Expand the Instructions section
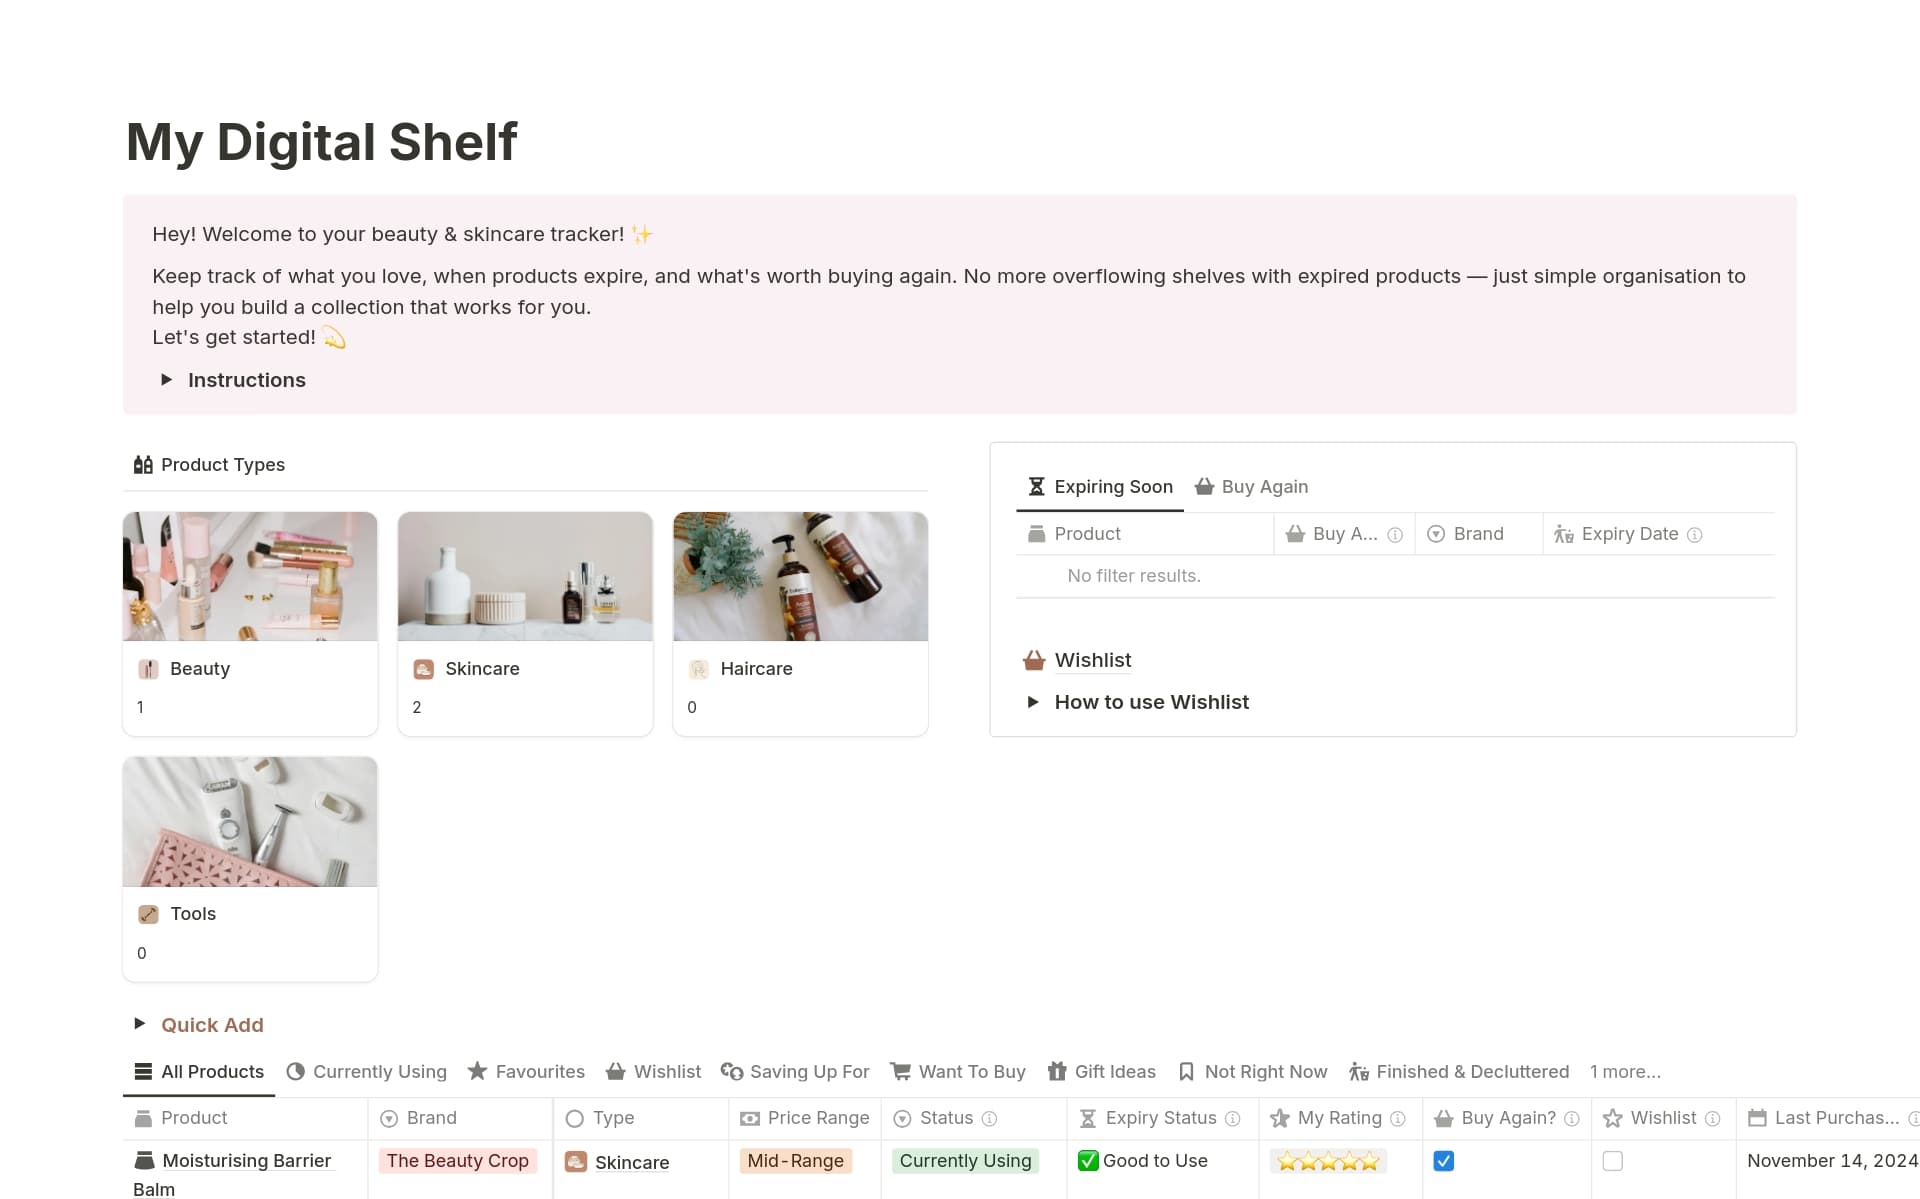 point(167,380)
